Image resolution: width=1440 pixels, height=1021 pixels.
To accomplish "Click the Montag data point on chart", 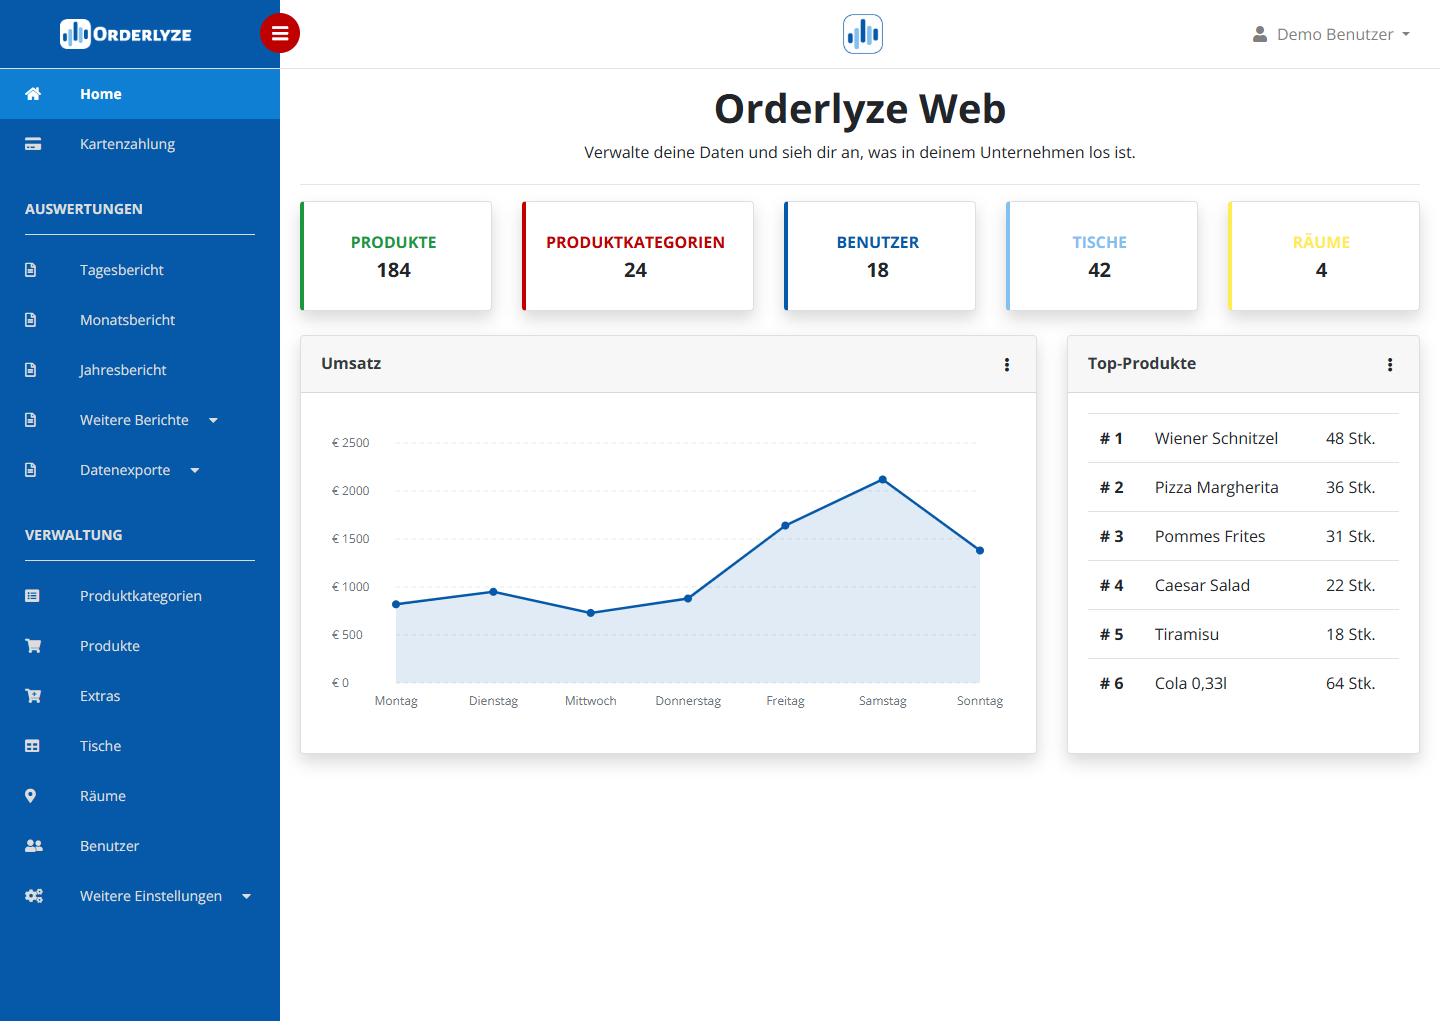I will 396,604.
